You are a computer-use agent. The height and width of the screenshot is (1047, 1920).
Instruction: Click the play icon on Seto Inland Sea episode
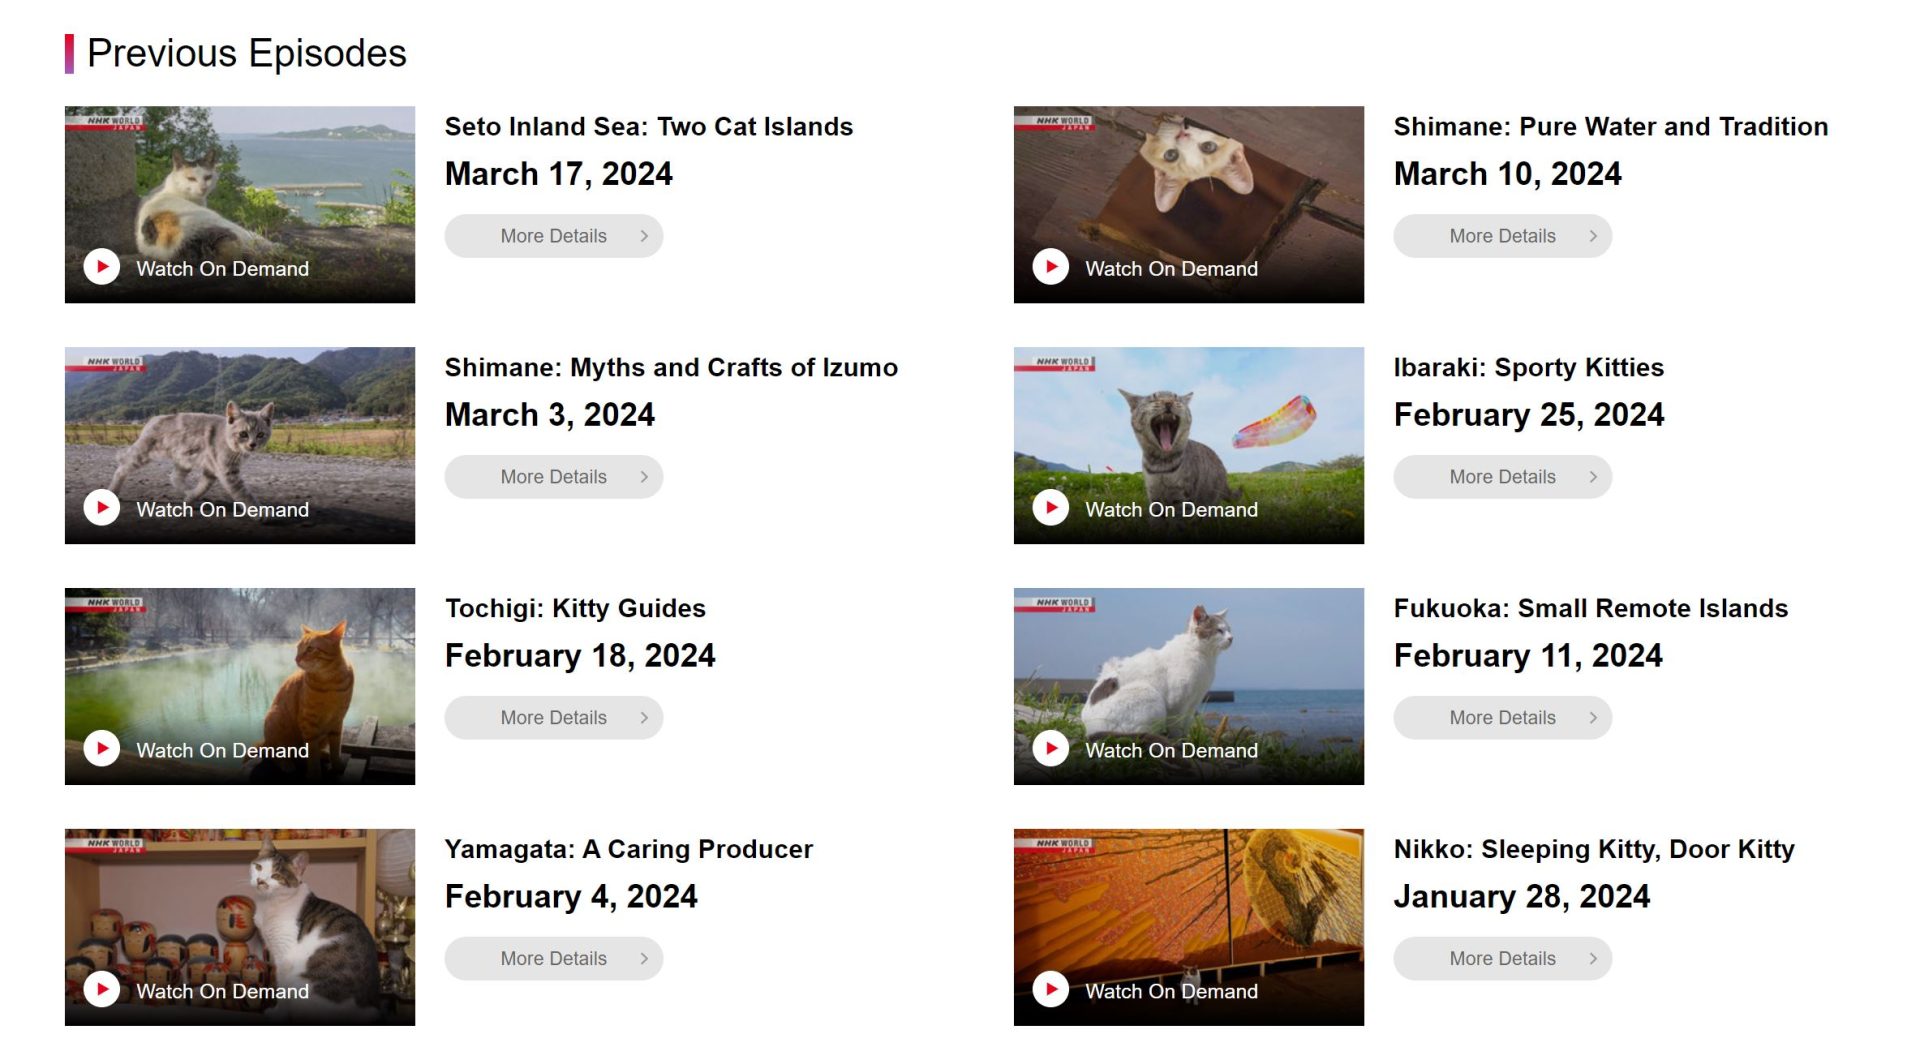click(x=101, y=267)
